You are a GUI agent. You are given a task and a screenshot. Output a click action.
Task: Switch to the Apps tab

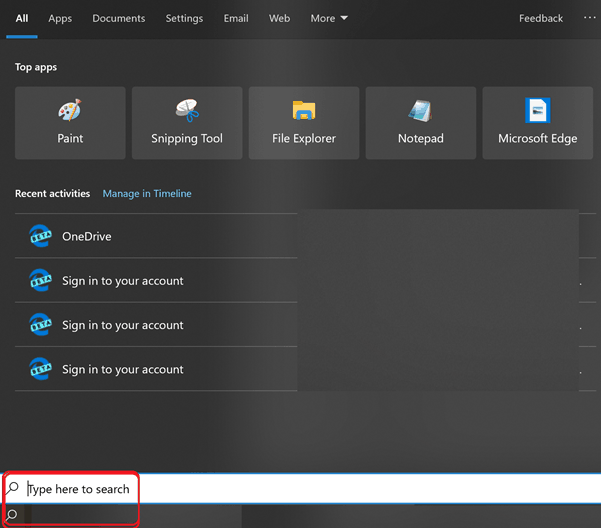60,18
